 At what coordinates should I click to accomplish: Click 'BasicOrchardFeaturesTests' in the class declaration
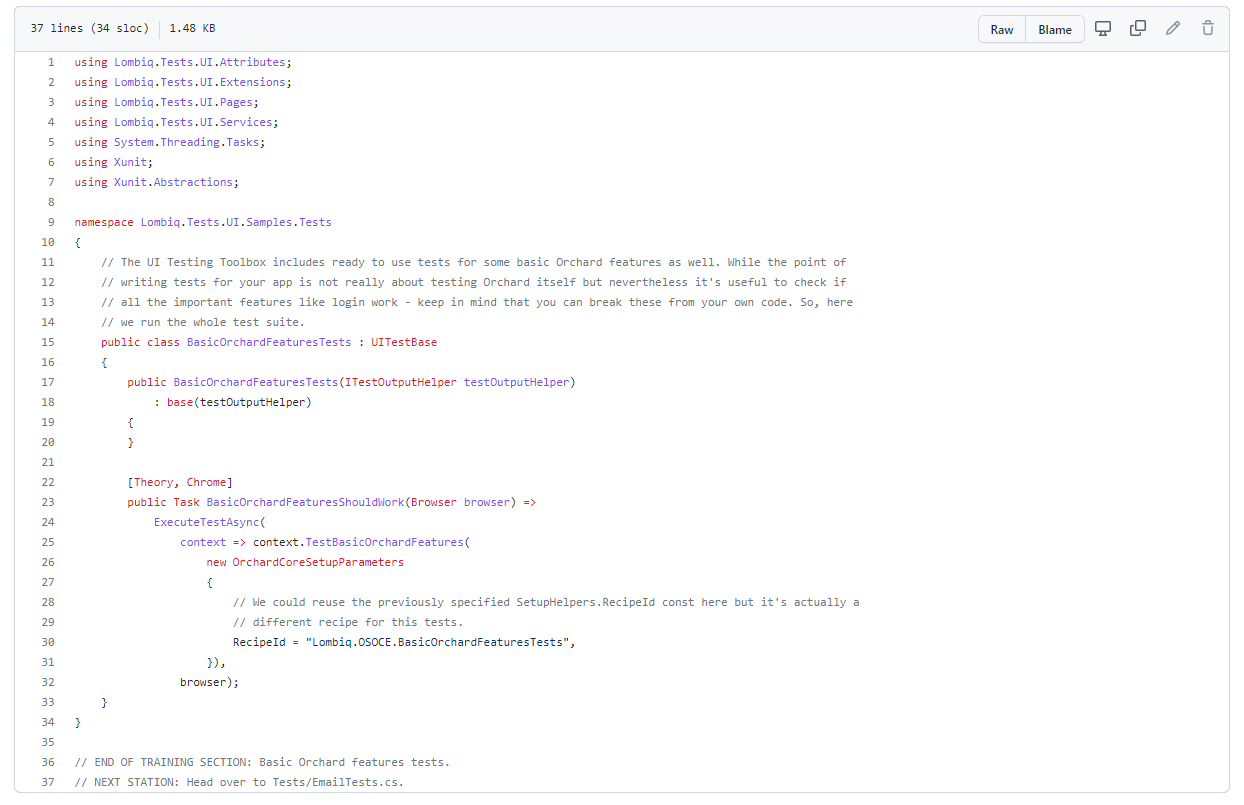click(x=269, y=342)
